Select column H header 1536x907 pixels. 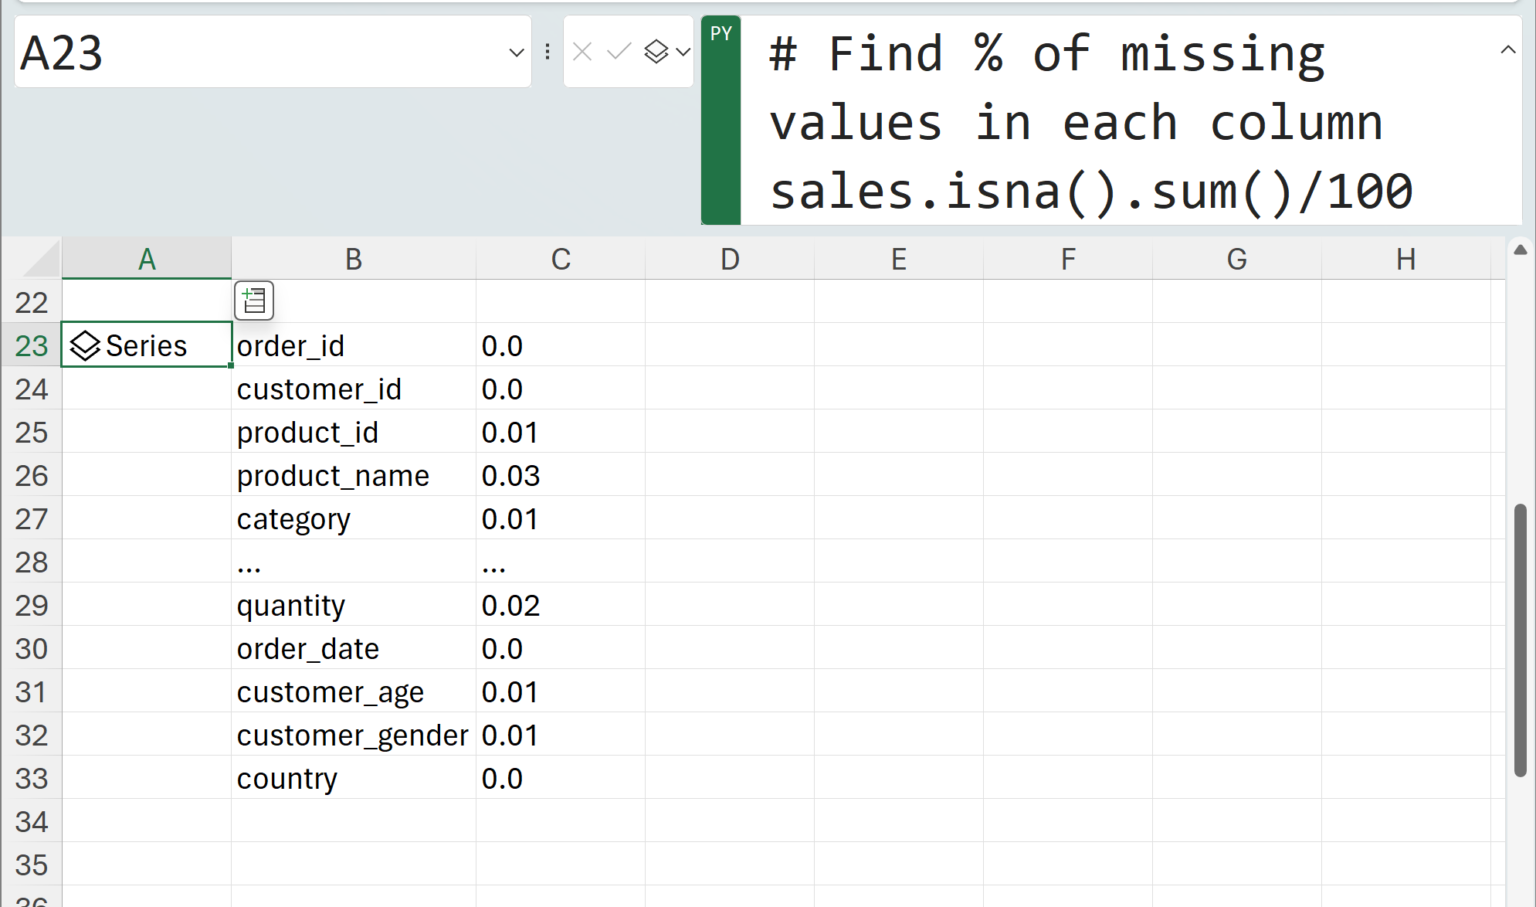coord(1405,260)
